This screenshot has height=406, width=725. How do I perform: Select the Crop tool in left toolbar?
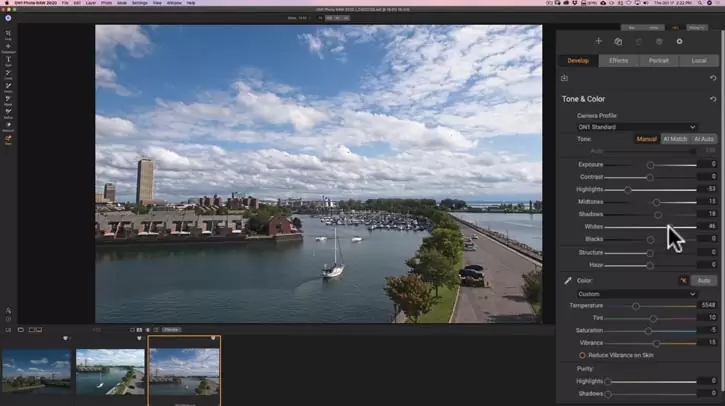(x=8, y=34)
